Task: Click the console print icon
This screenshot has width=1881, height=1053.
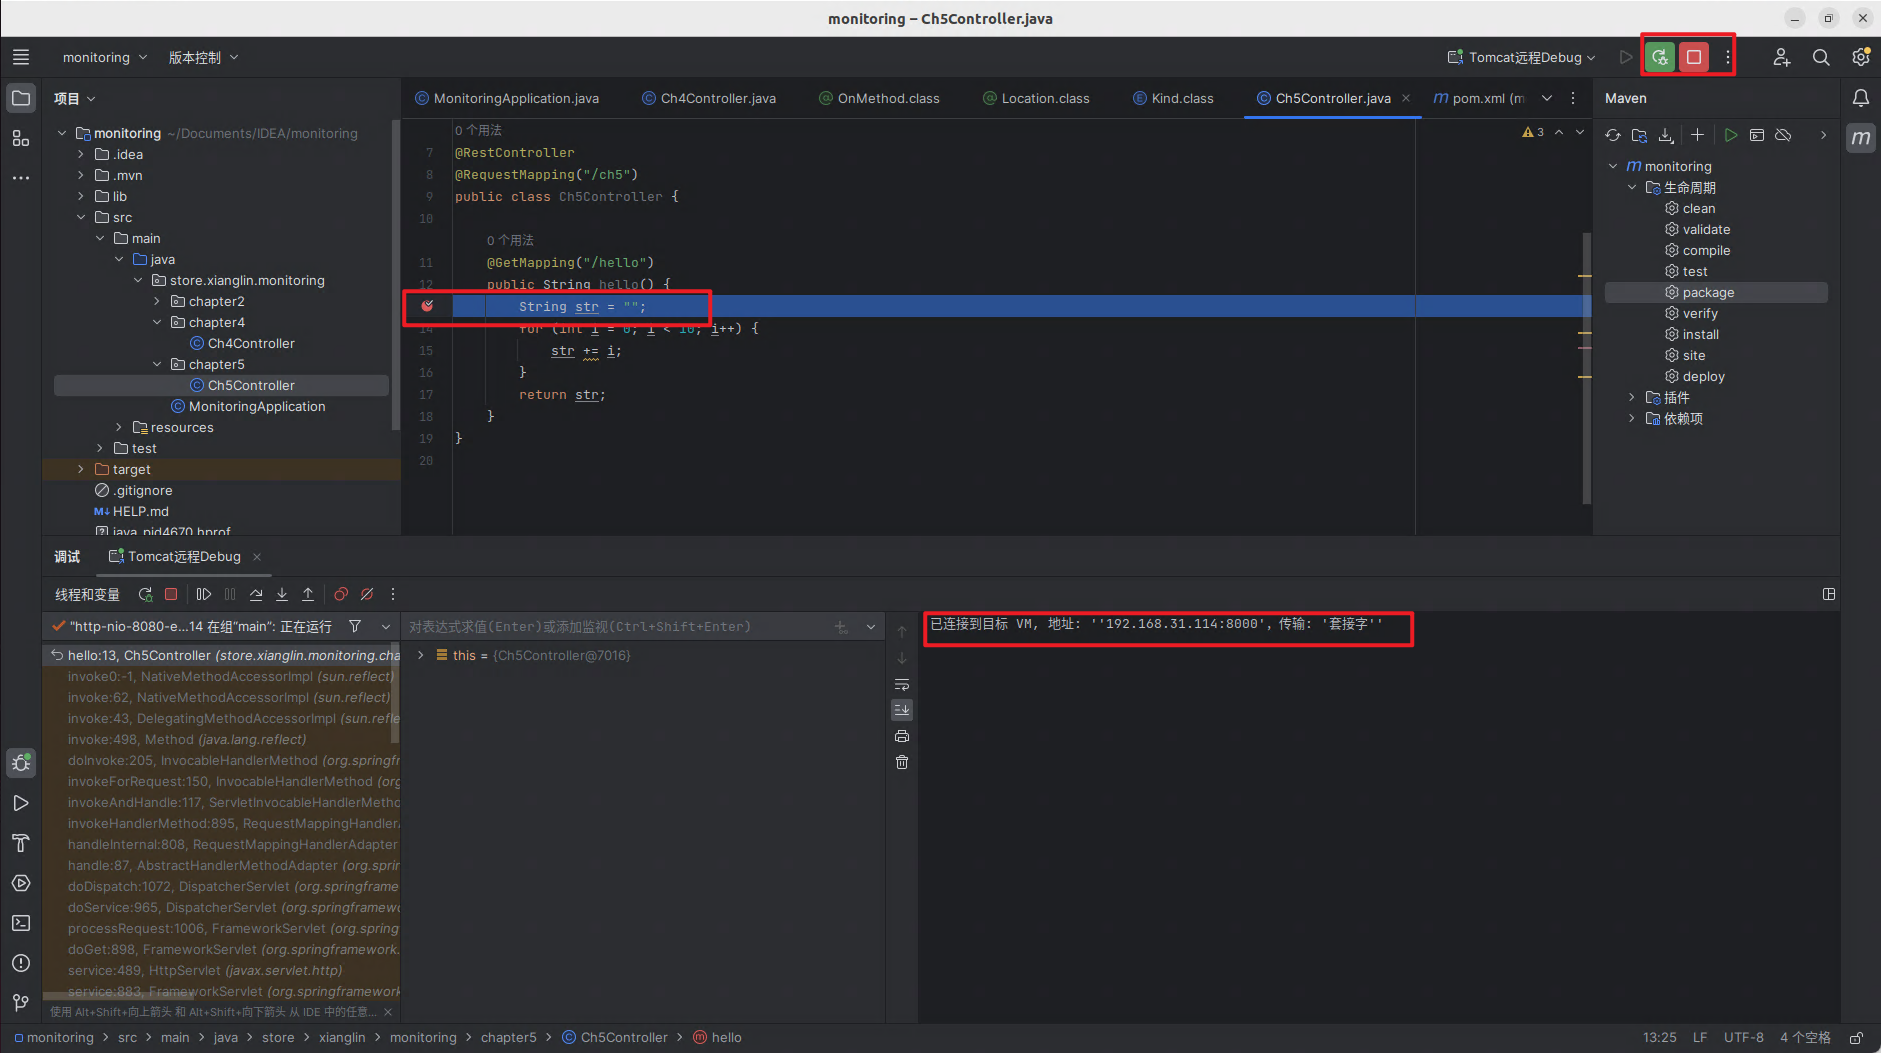Action: (x=902, y=736)
